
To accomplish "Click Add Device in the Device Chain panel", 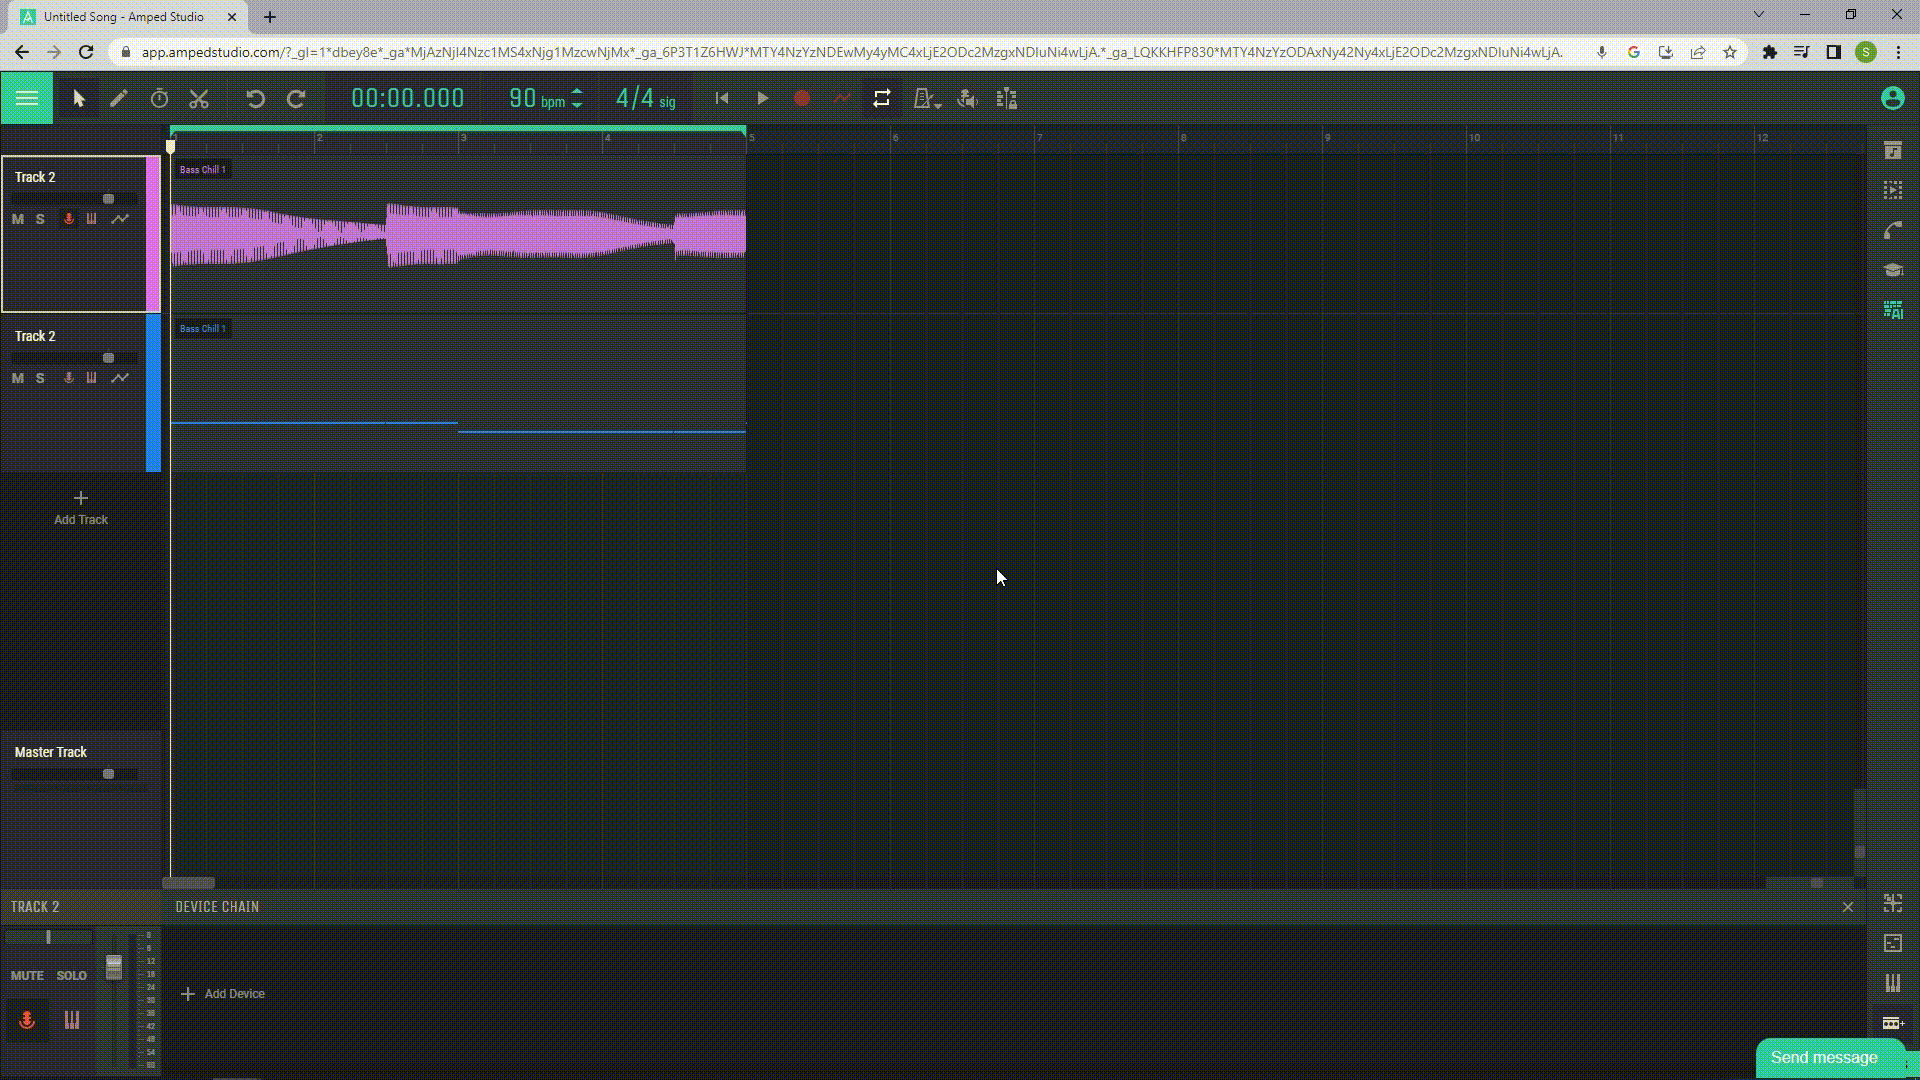I will [x=222, y=993].
